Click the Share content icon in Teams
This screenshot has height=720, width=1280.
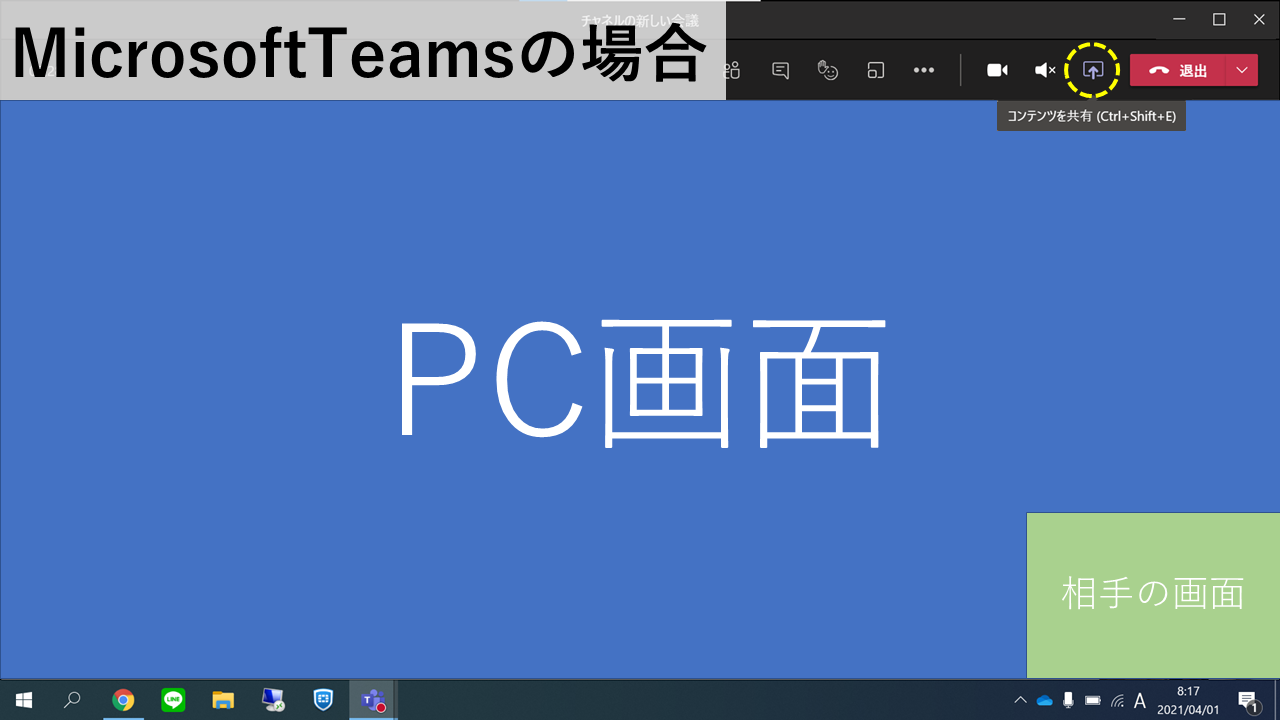pyautogui.click(x=1093, y=70)
